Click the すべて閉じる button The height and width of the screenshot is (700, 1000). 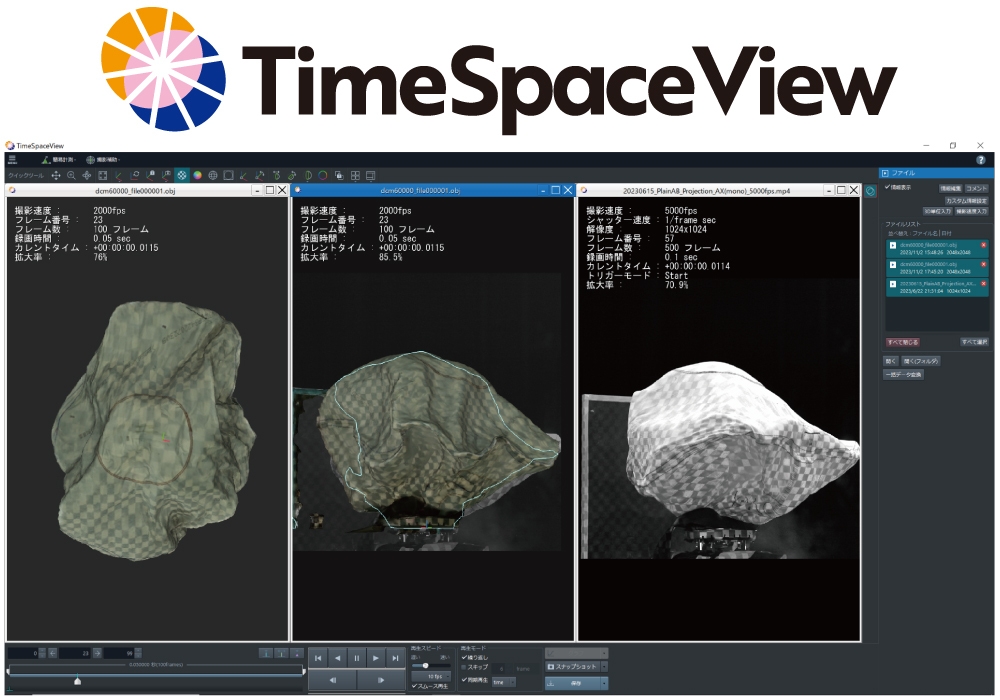point(900,341)
